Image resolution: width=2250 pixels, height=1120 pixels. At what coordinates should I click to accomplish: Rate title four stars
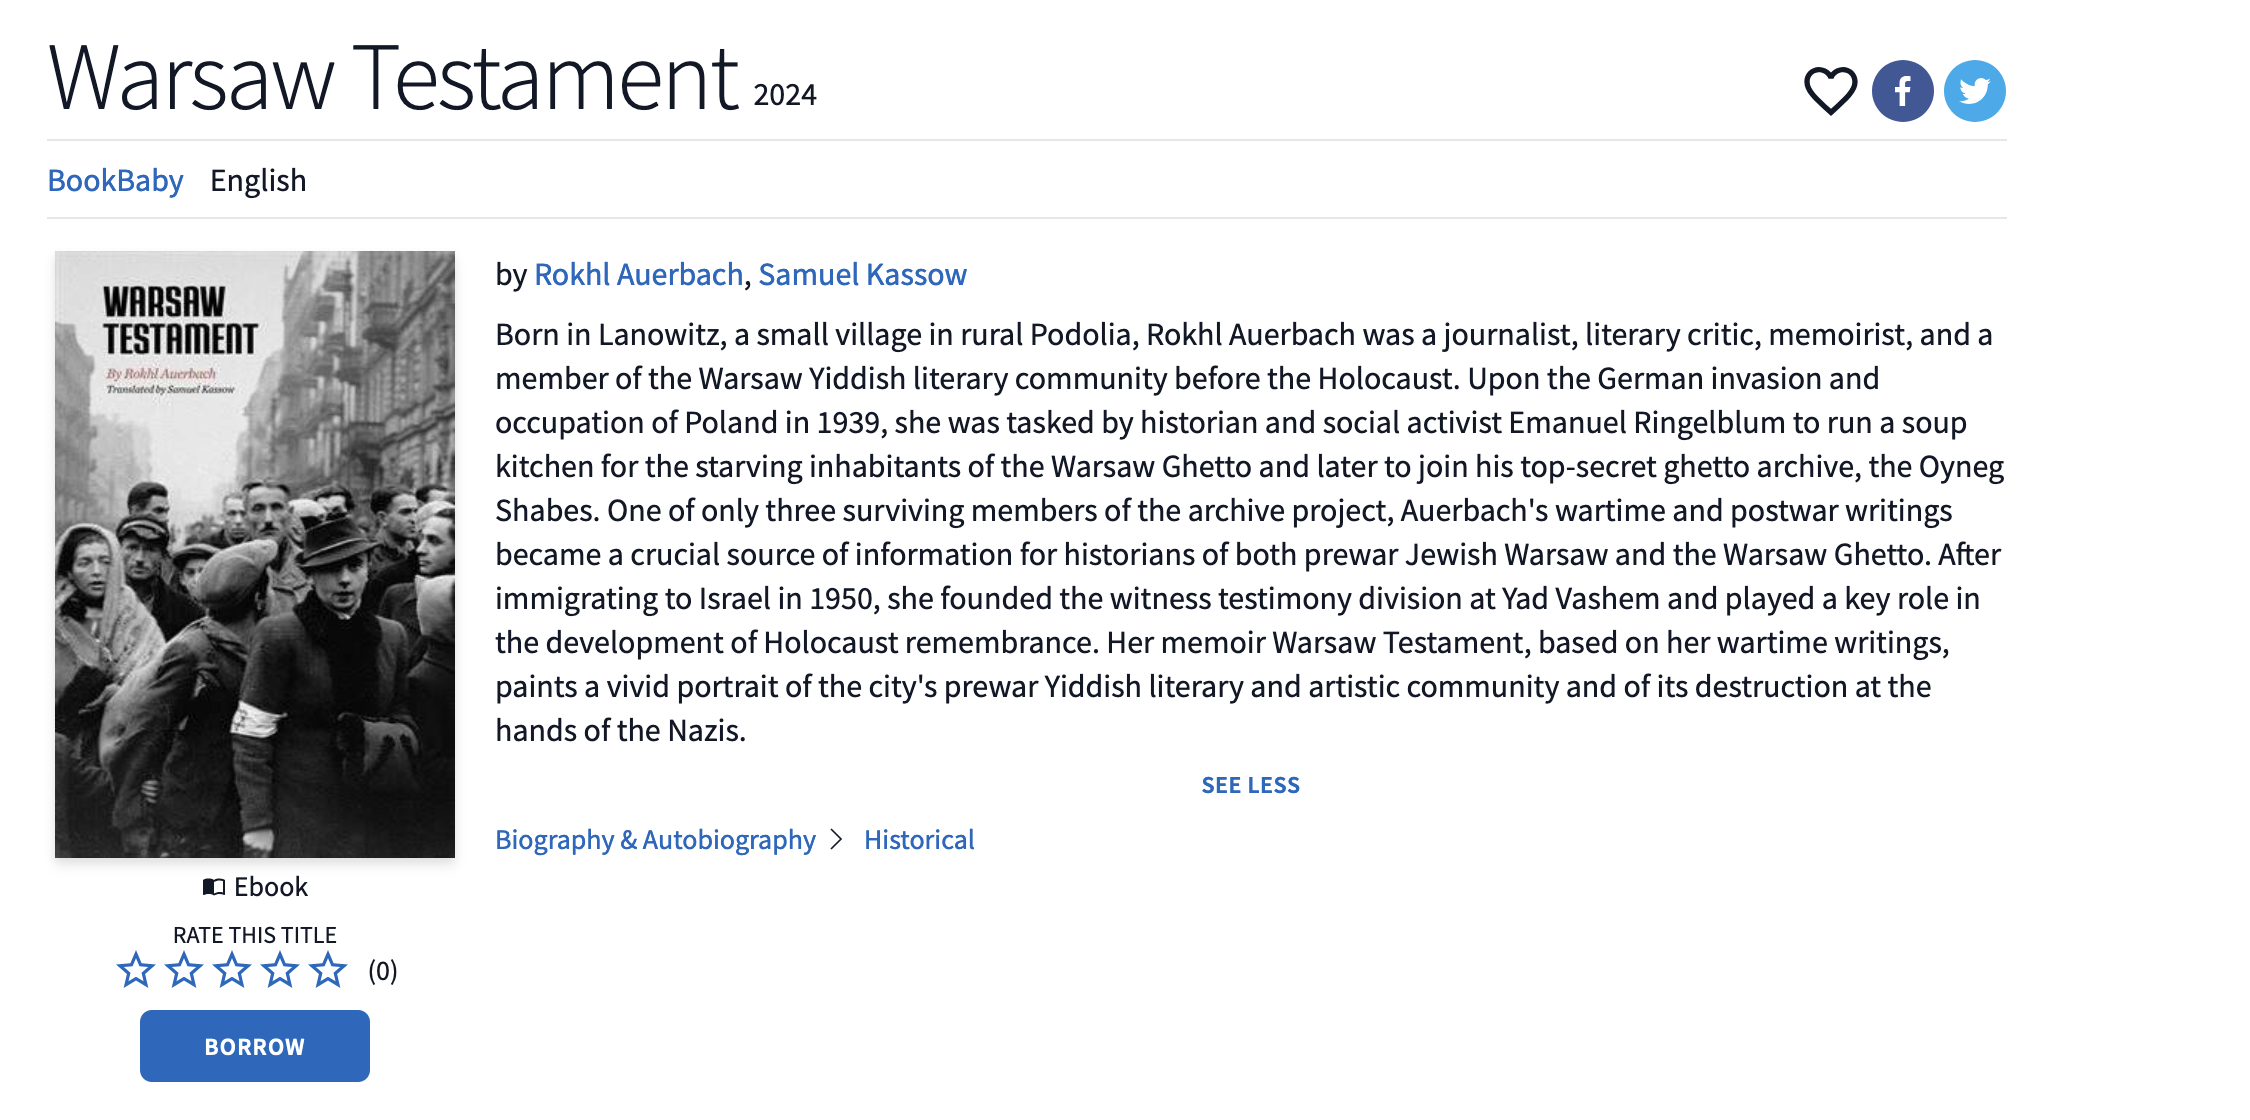click(x=280, y=970)
